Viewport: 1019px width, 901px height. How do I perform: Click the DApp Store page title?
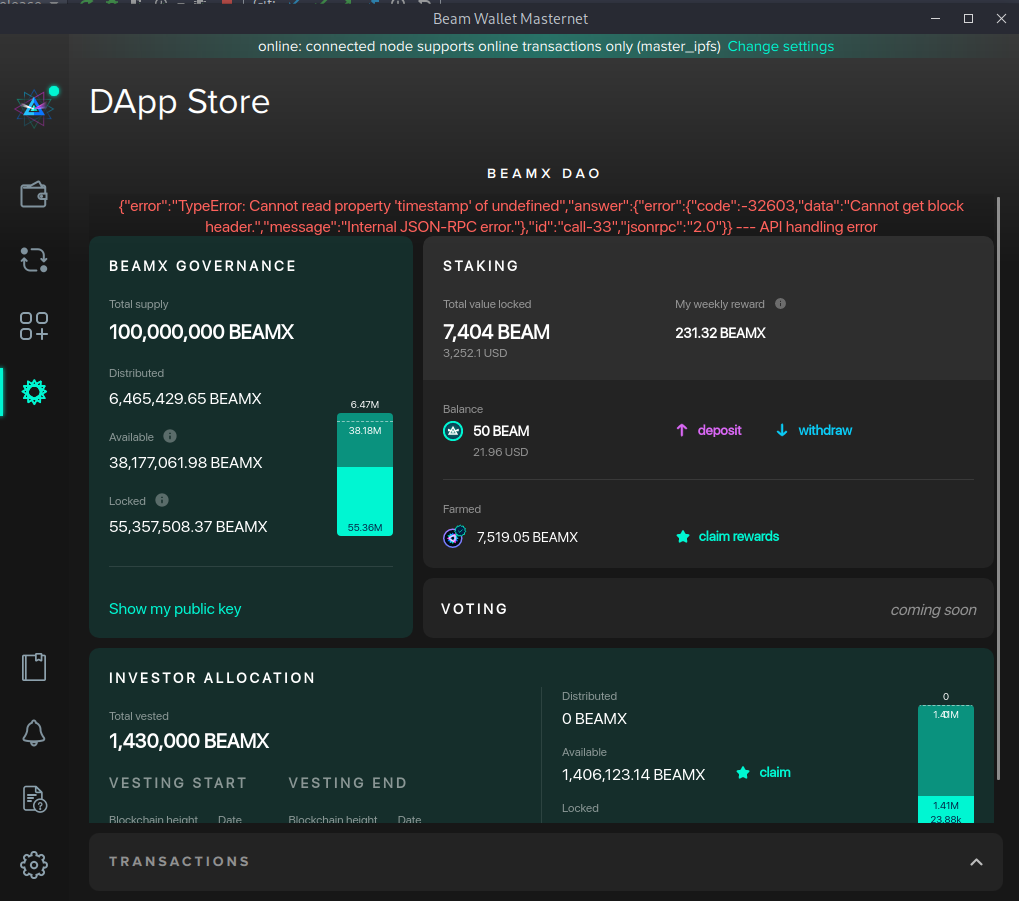[179, 101]
